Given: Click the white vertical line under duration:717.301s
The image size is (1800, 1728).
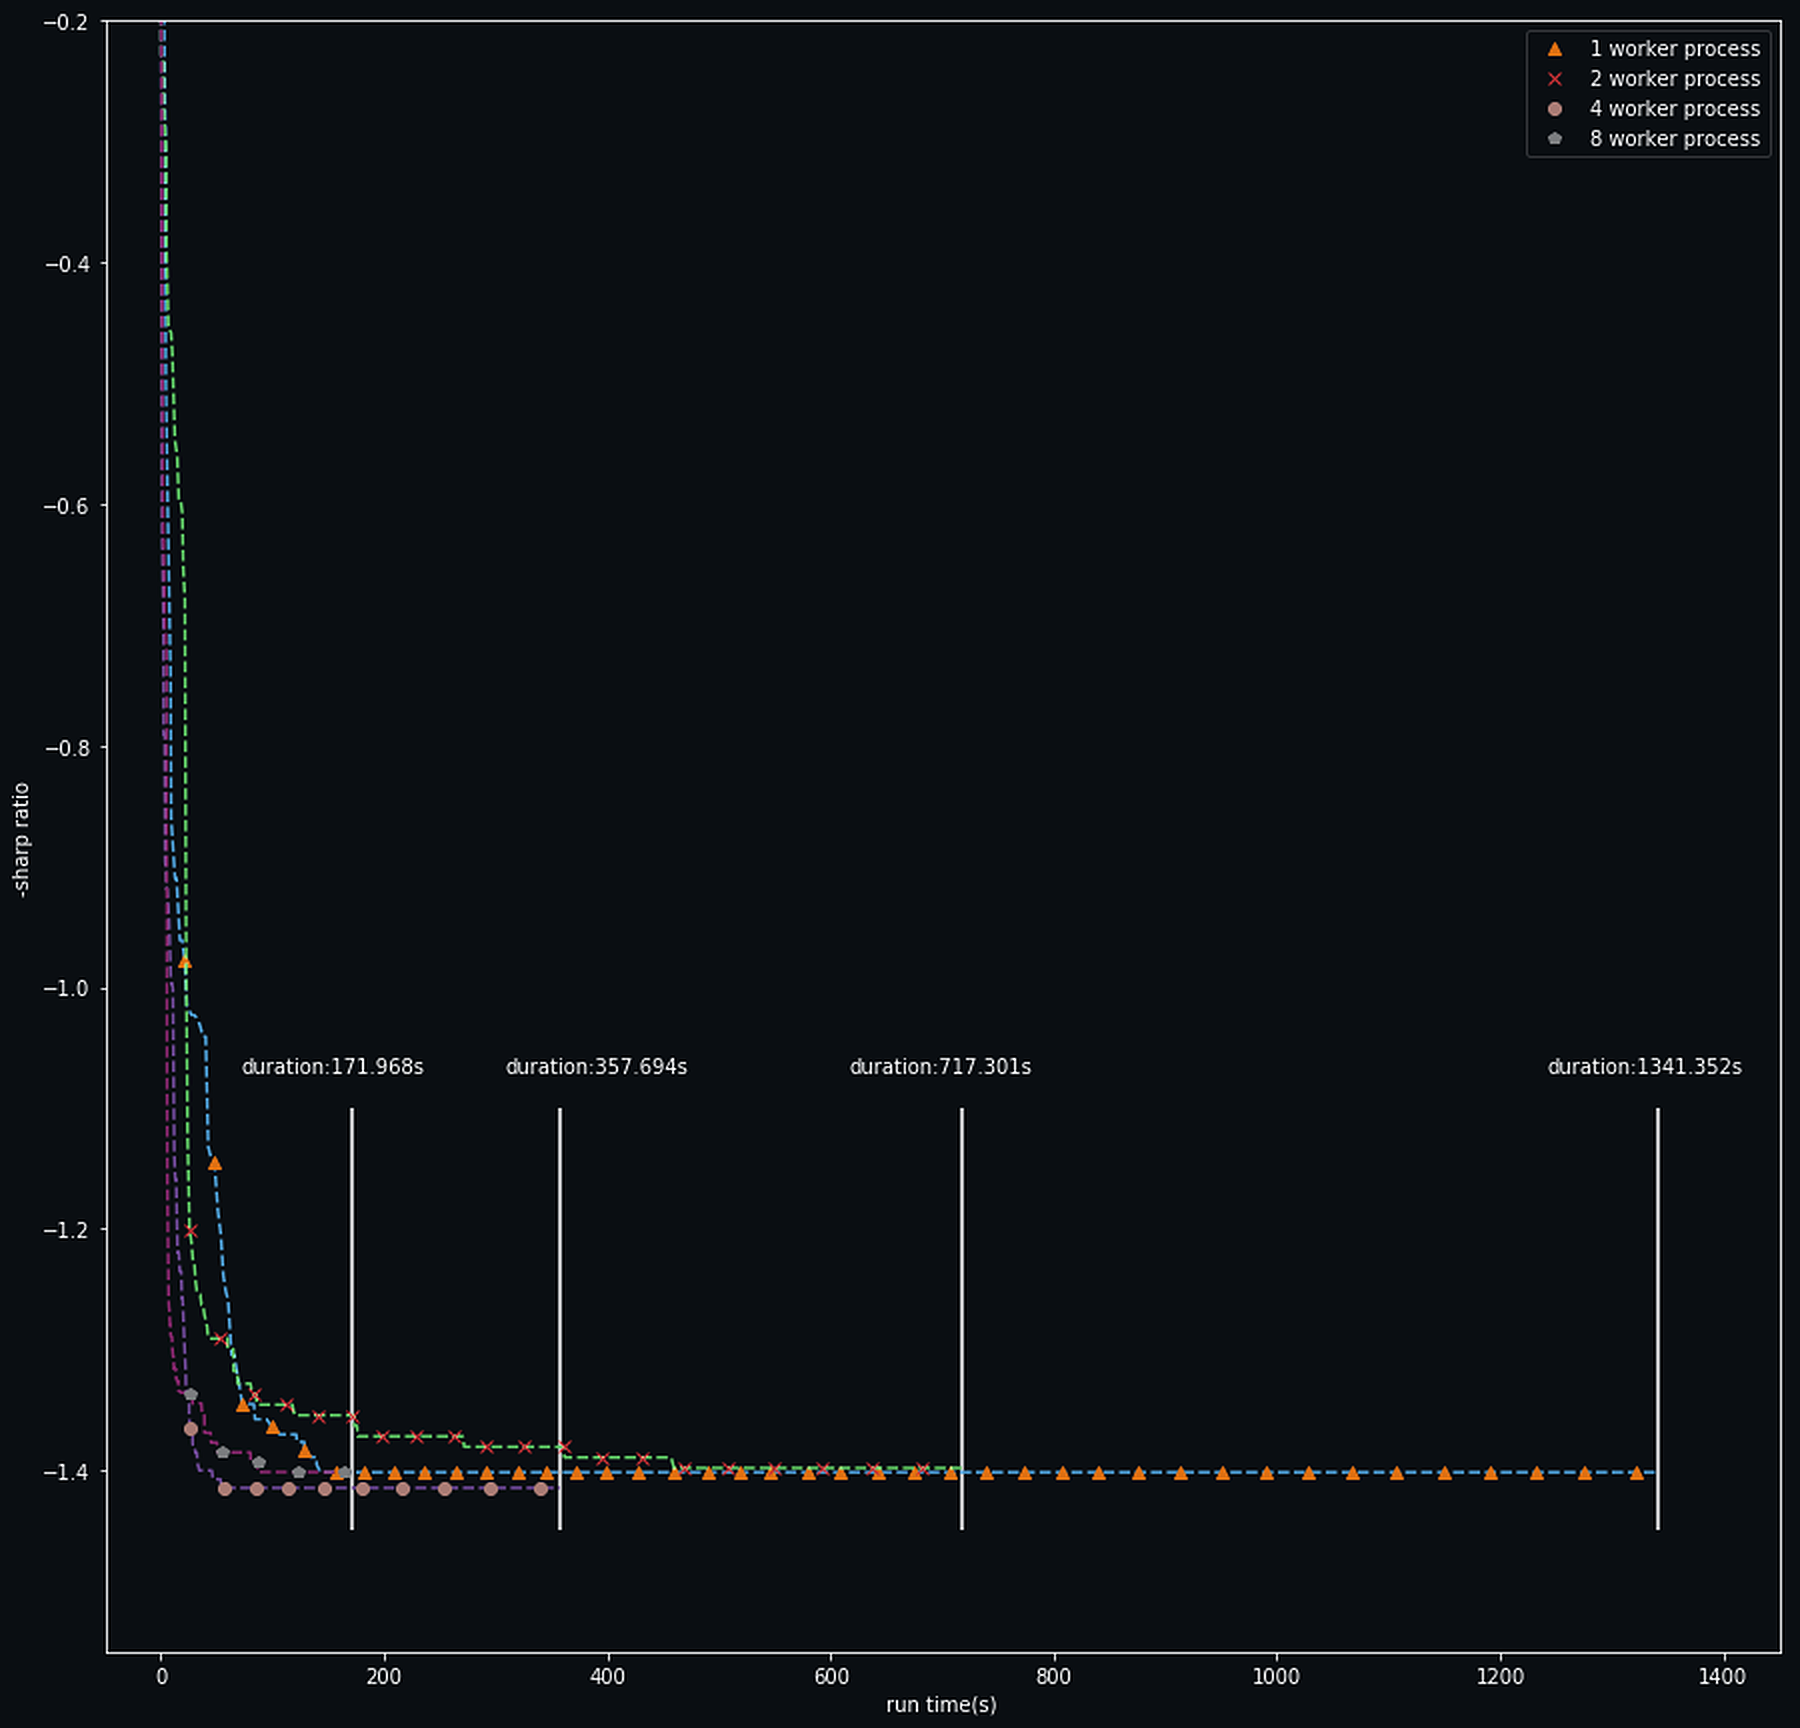Looking at the screenshot, I should click(x=962, y=1318).
